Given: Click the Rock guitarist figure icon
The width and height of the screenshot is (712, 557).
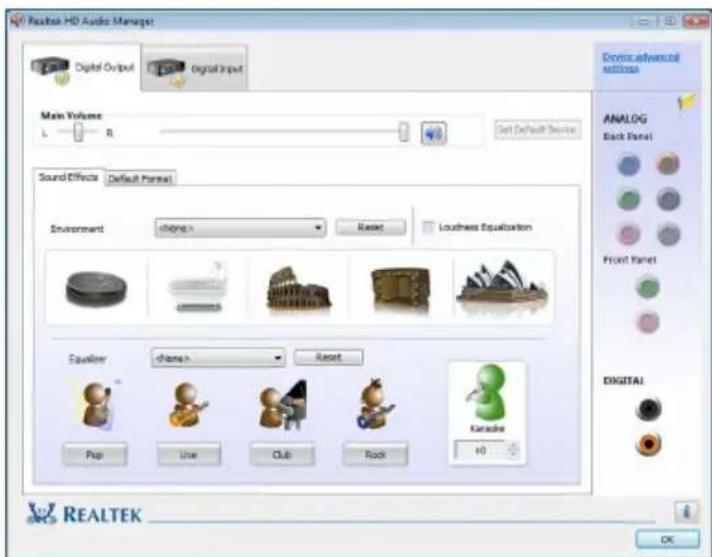Looking at the screenshot, I should [x=376, y=404].
